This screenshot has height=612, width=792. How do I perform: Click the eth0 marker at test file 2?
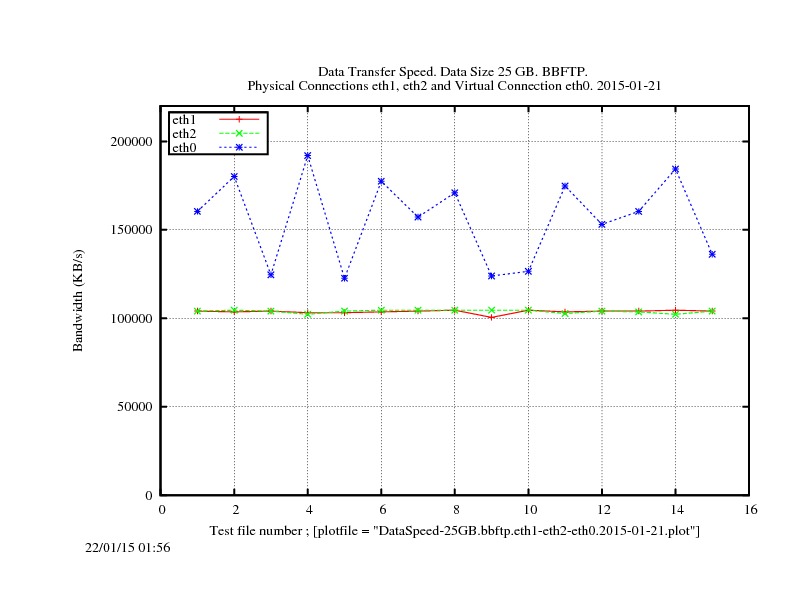tap(235, 177)
